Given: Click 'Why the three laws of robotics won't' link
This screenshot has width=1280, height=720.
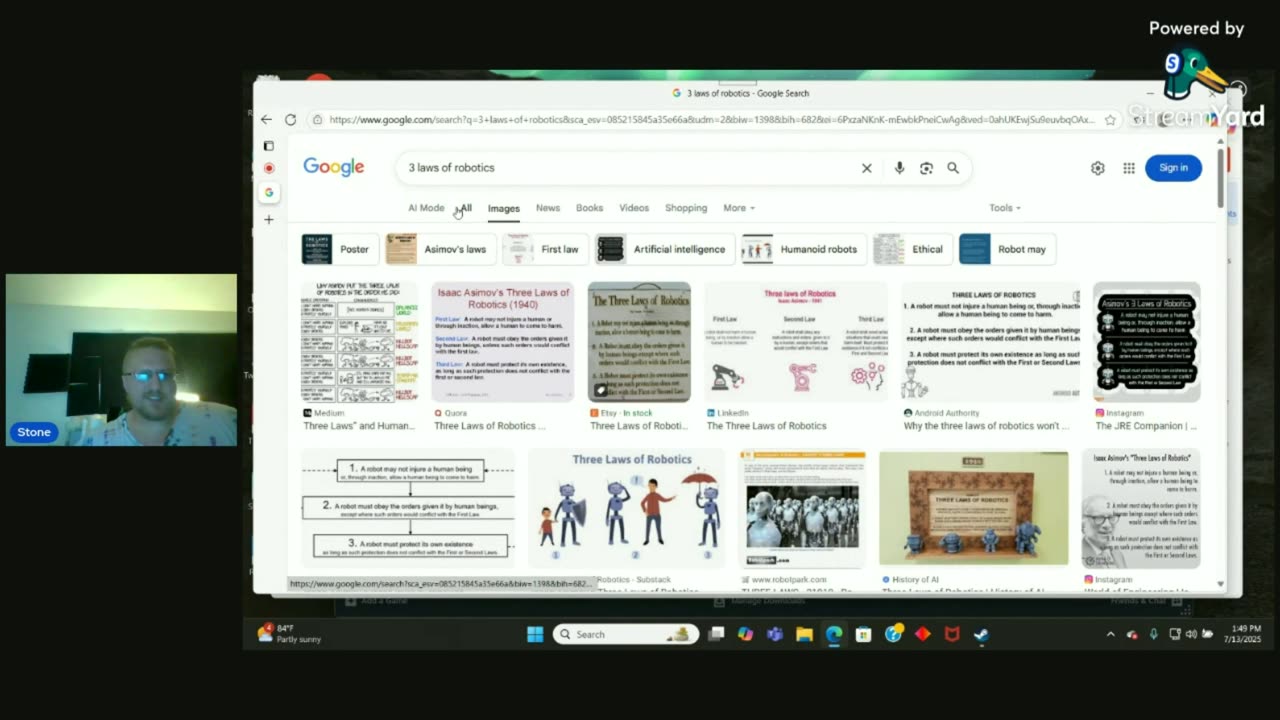Looking at the screenshot, I should pyautogui.click(x=987, y=426).
